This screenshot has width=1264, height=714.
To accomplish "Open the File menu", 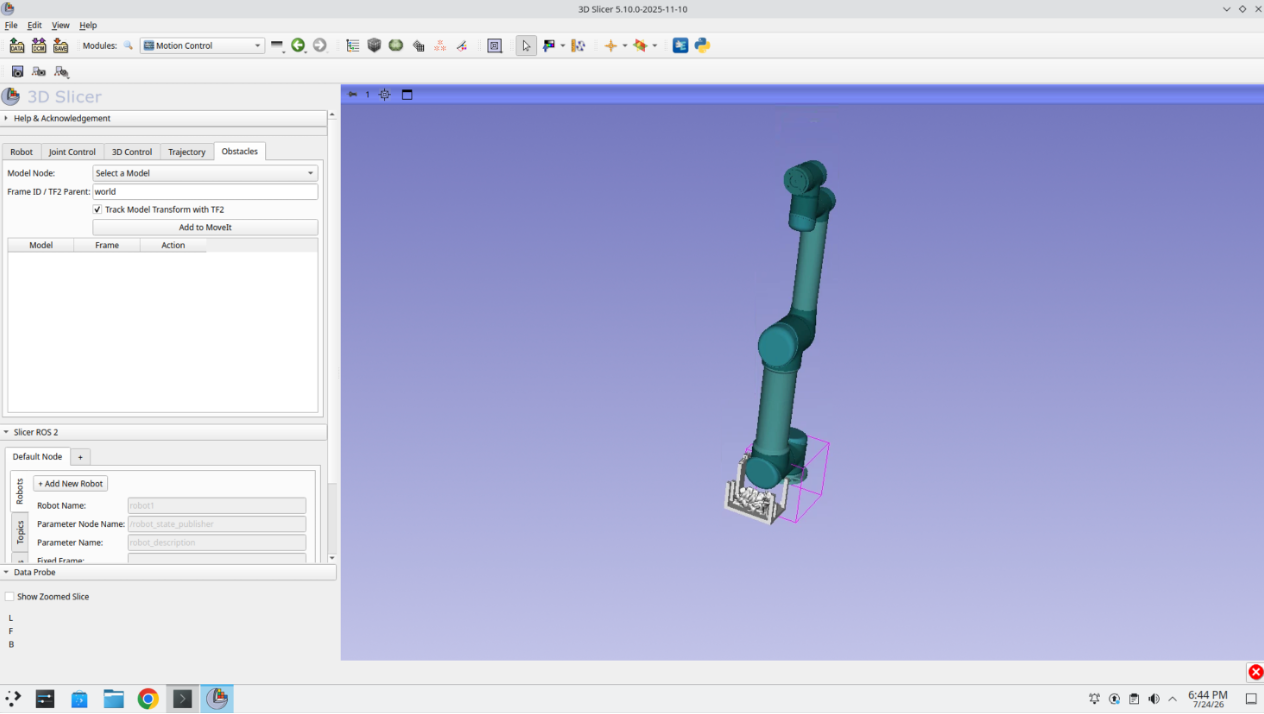I will (11, 25).
